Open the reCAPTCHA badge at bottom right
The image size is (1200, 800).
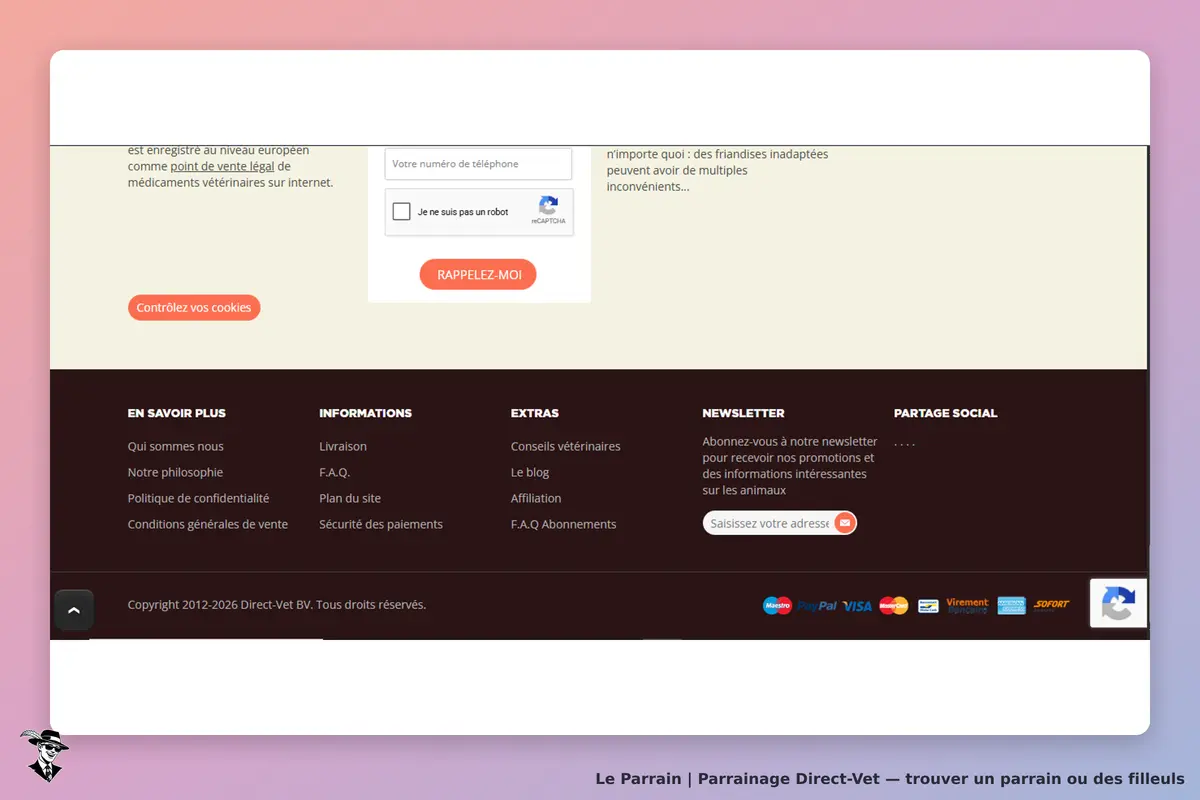[x=1118, y=603]
